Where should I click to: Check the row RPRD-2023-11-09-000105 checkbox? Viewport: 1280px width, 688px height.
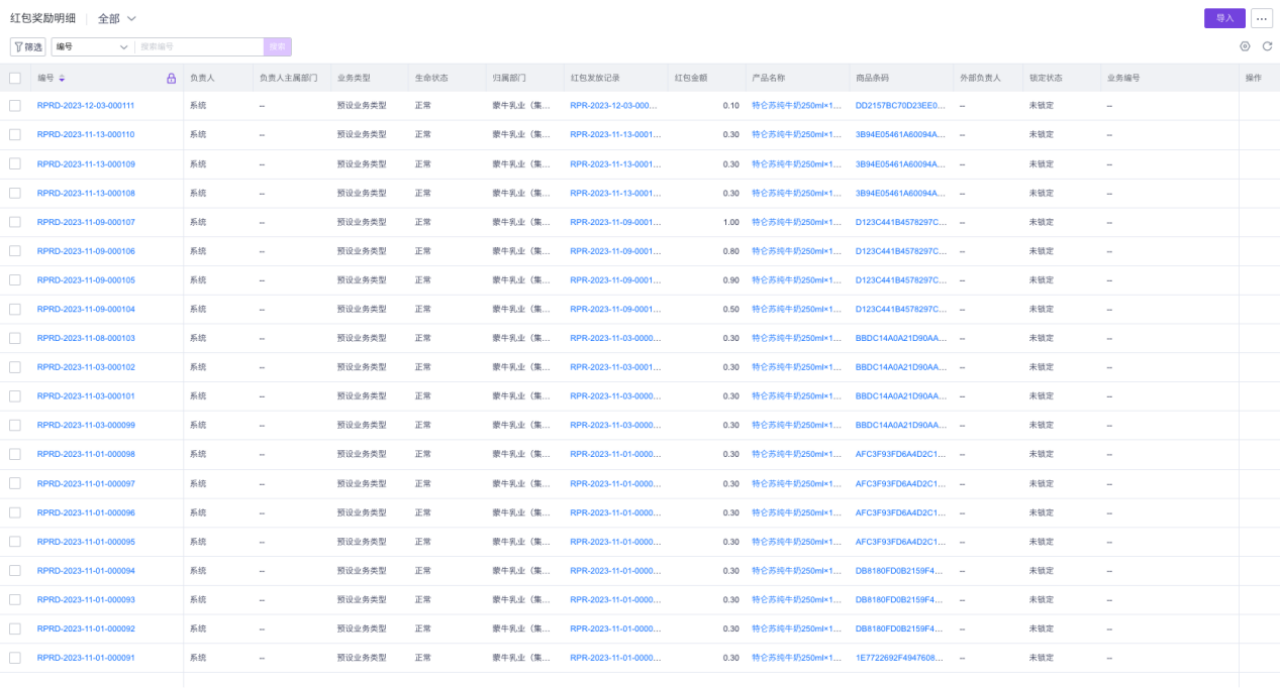15,280
